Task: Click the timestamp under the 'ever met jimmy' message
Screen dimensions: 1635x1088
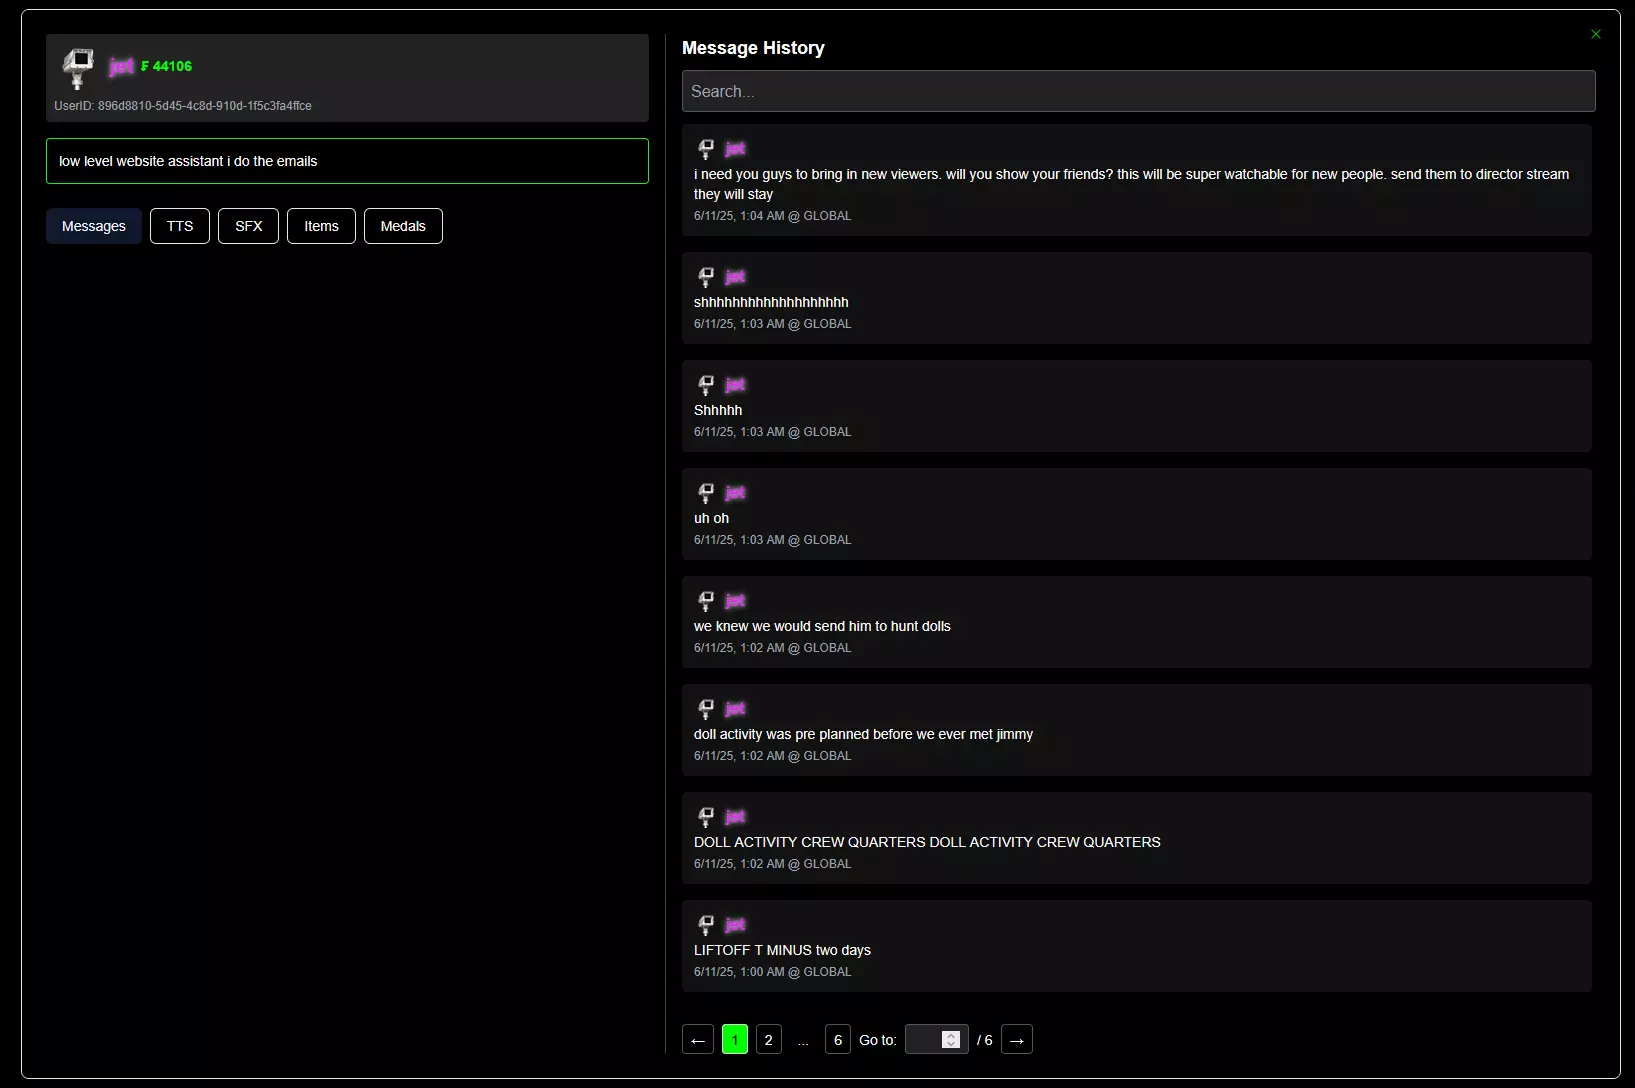Action: (x=773, y=756)
